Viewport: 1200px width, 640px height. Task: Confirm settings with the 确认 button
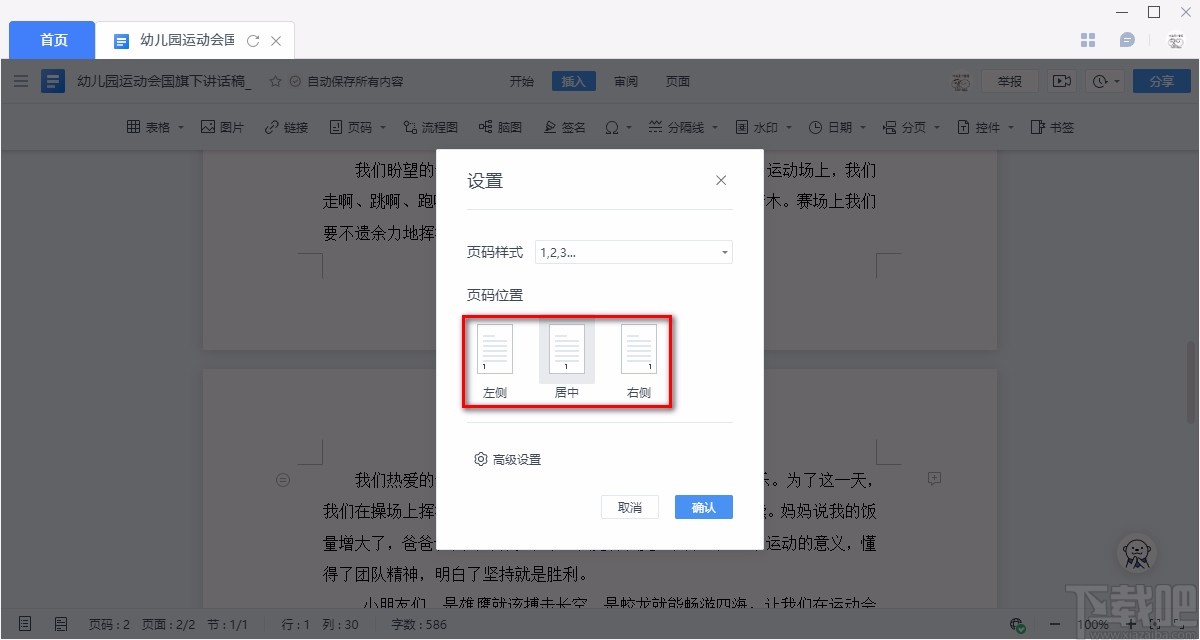pyautogui.click(x=704, y=507)
